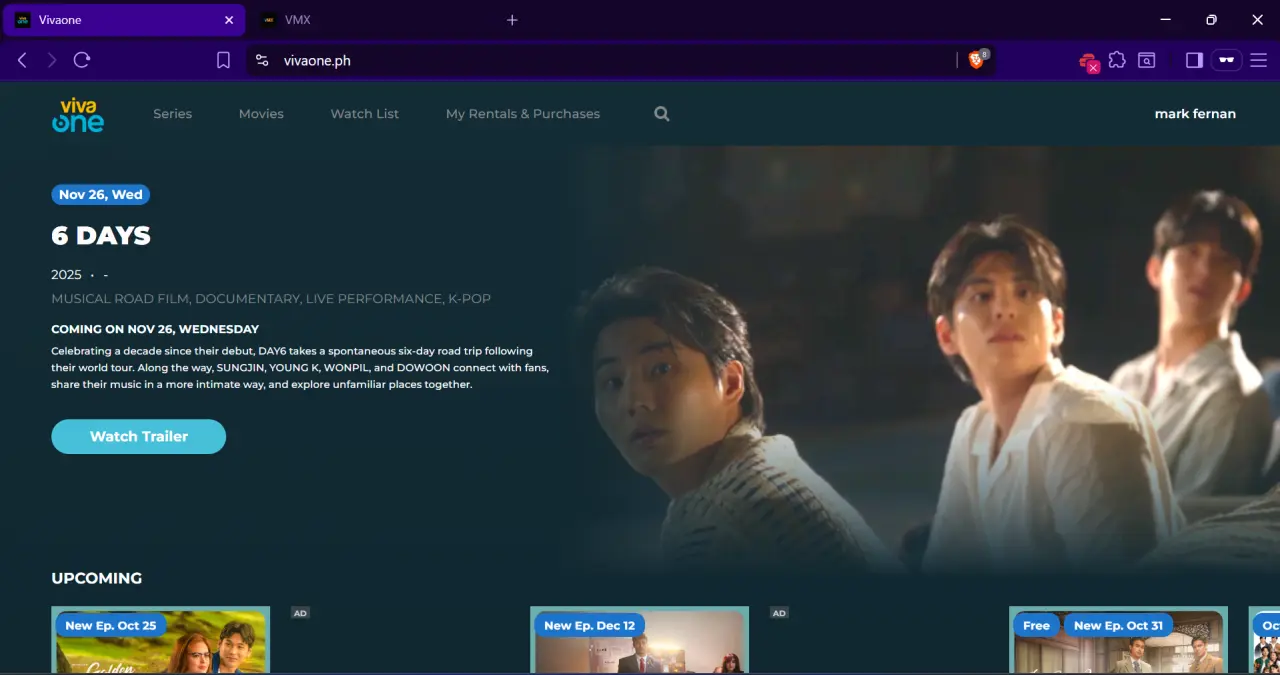Open the Series menu
The width and height of the screenshot is (1280, 675).
pos(172,114)
